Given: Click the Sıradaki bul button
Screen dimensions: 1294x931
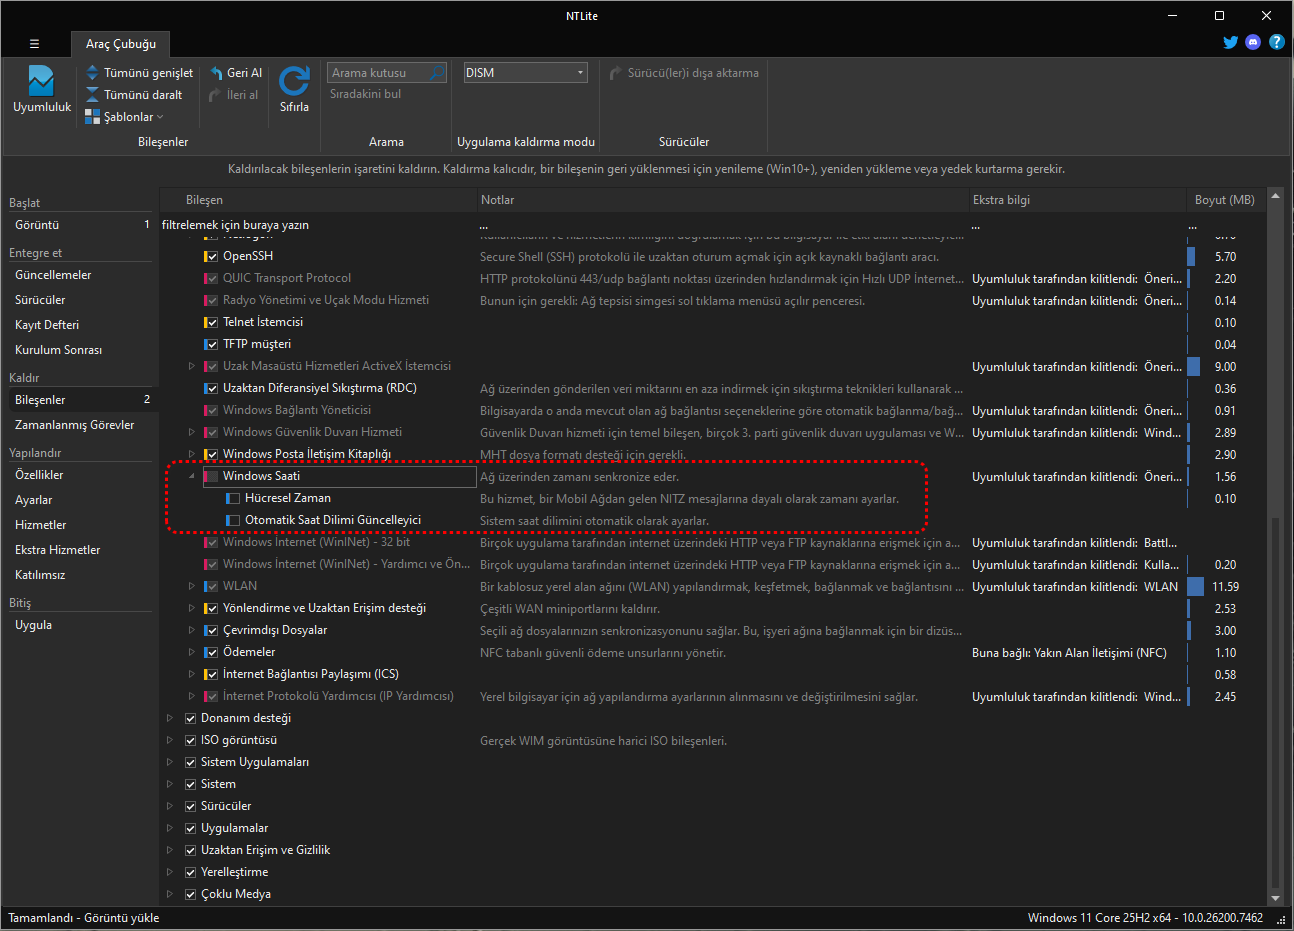Looking at the screenshot, I should [366, 94].
